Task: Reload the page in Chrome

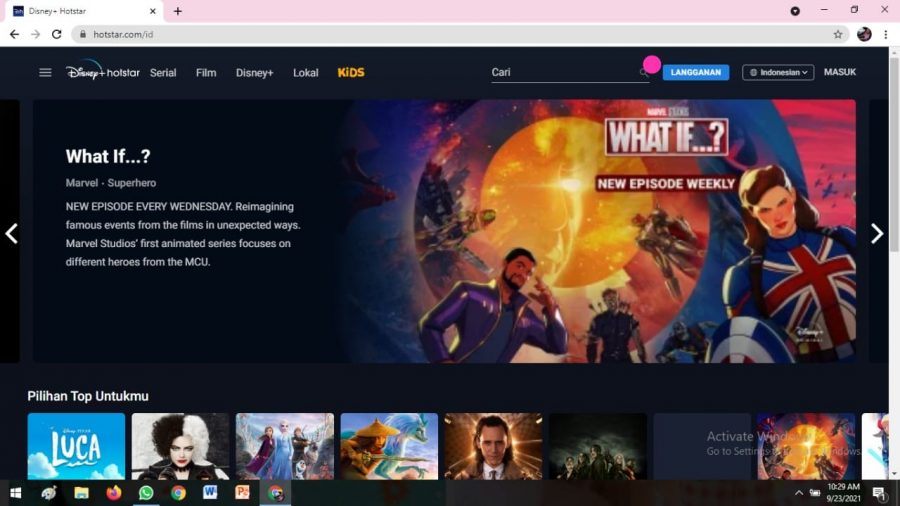Action: tap(56, 34)
